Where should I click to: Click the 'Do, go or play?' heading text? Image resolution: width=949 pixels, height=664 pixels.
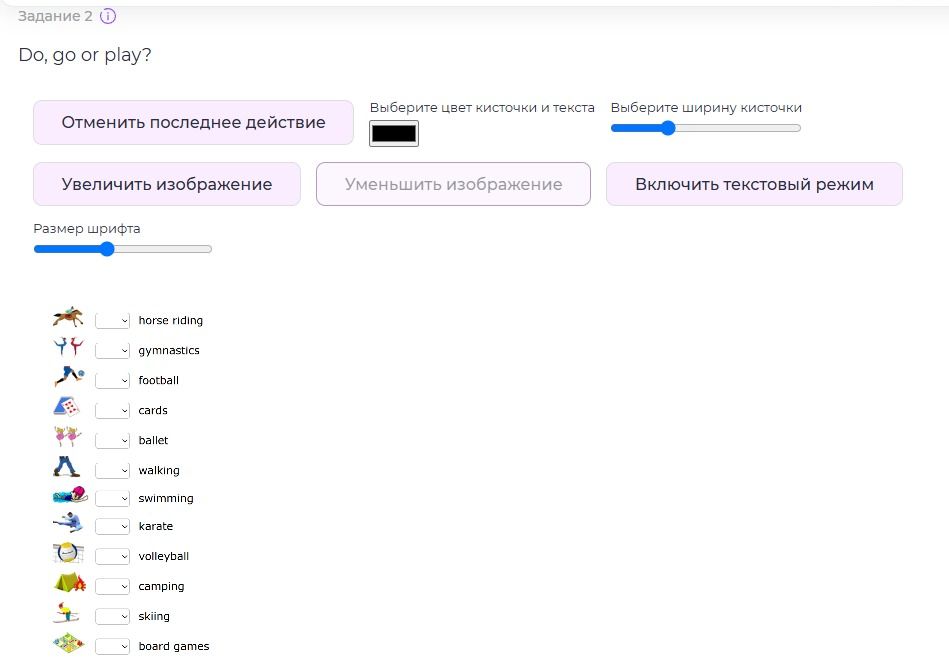click(x=85, y=55)
